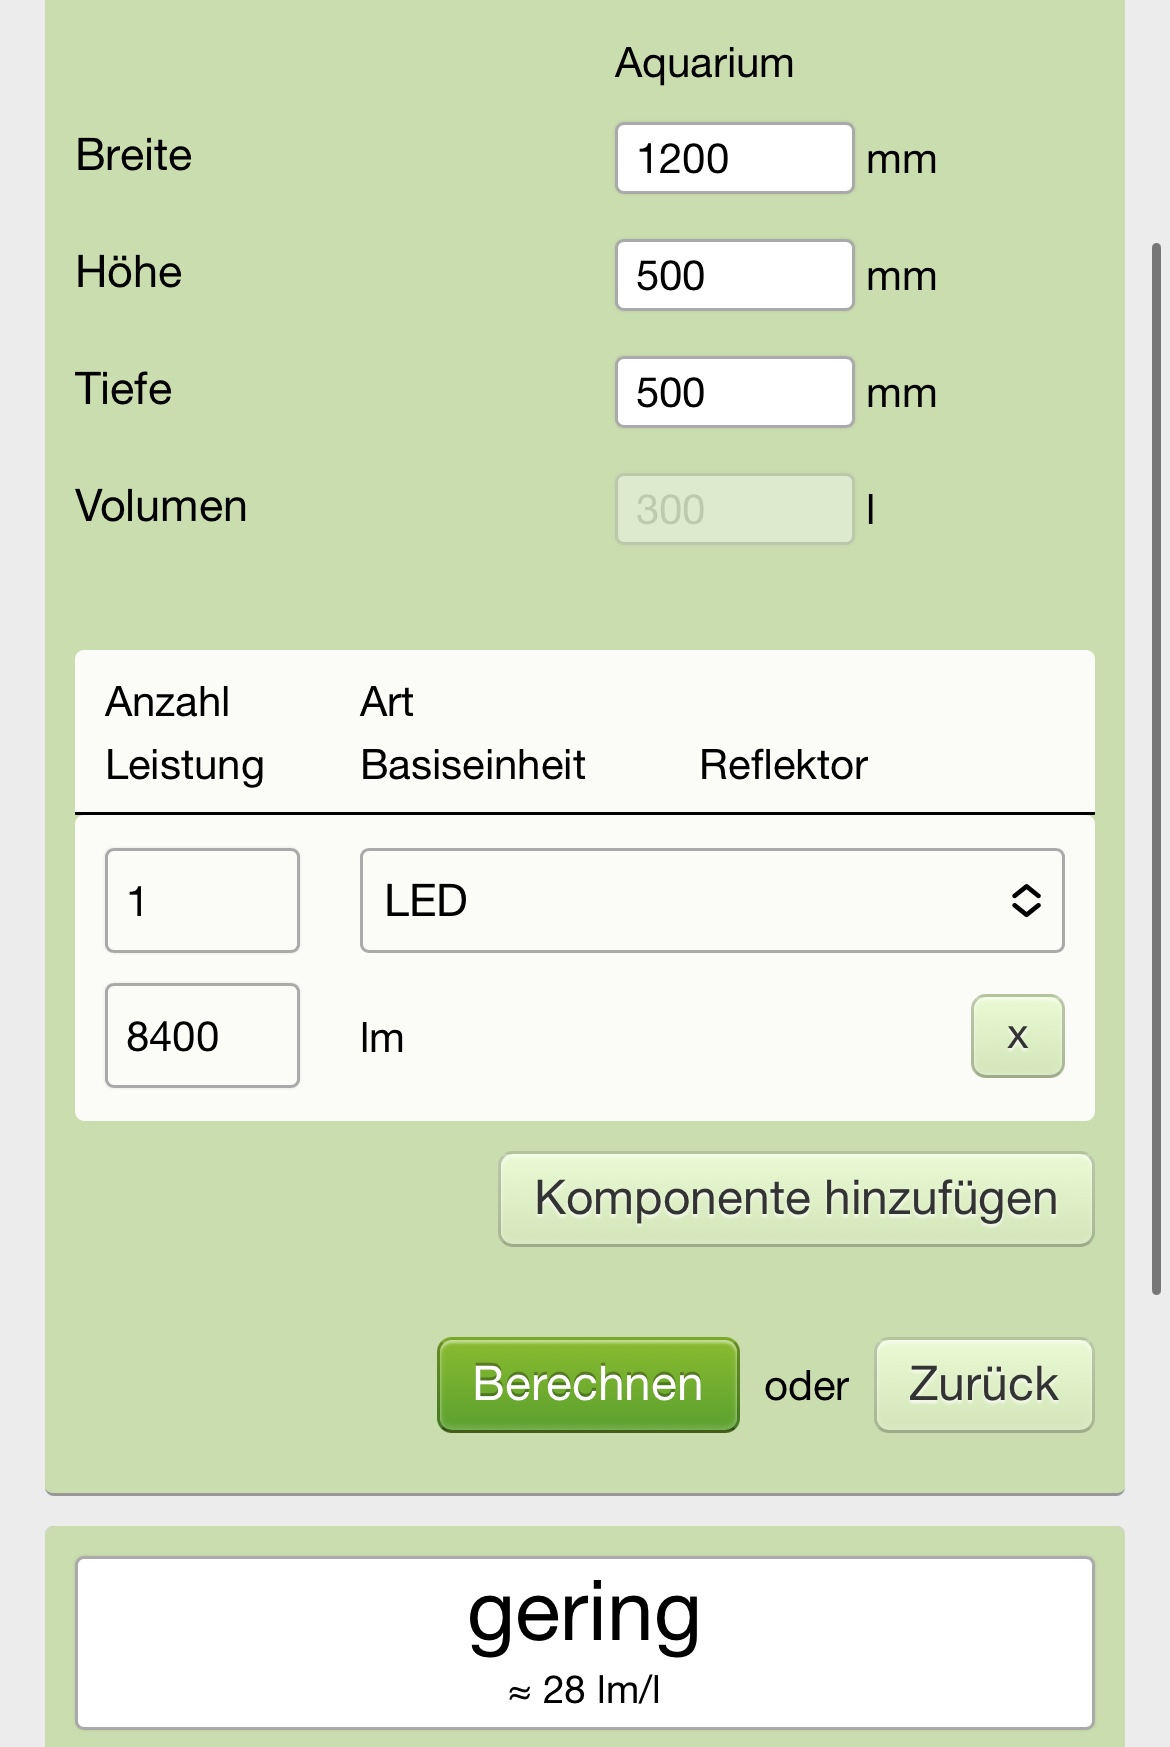Click the disabled Volumen field showing 300

(x=734, y=509)
